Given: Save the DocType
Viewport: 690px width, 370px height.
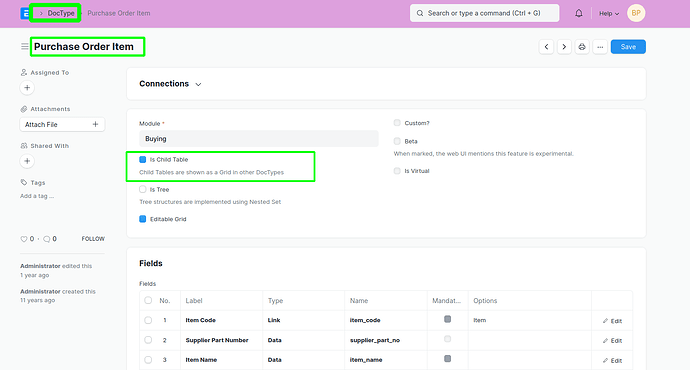Looking at the screenshot, I should pyautogui.click(x=628, y=47).
